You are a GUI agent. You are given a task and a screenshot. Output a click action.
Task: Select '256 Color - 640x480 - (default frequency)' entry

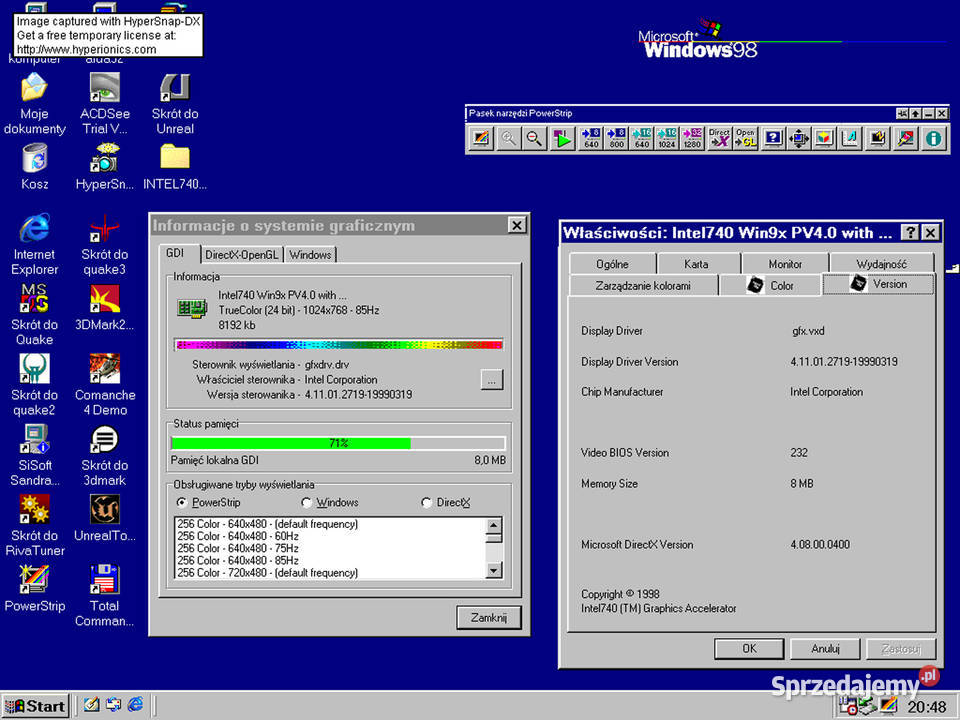[331, 524]
